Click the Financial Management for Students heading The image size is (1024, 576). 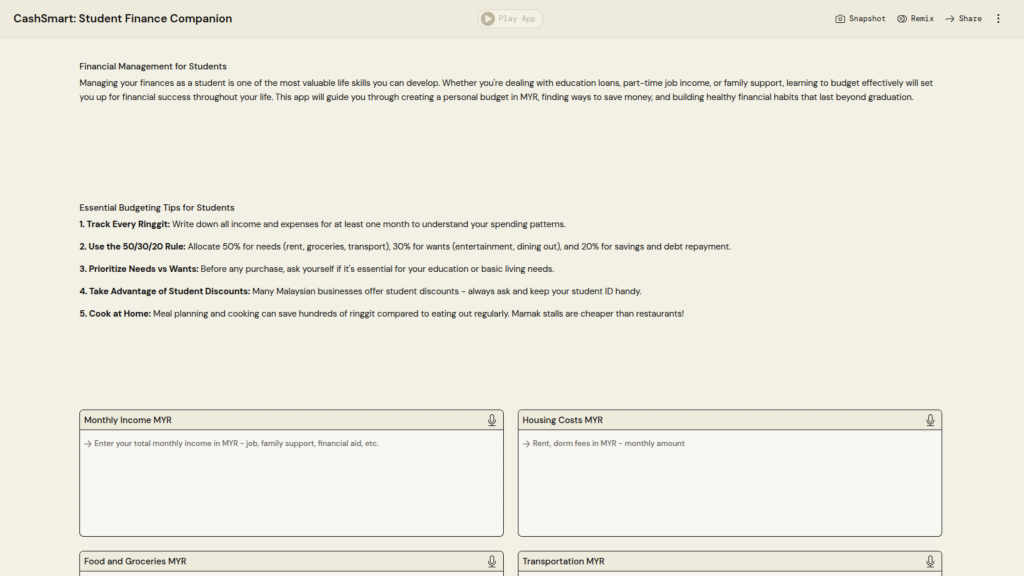[153, 67]
